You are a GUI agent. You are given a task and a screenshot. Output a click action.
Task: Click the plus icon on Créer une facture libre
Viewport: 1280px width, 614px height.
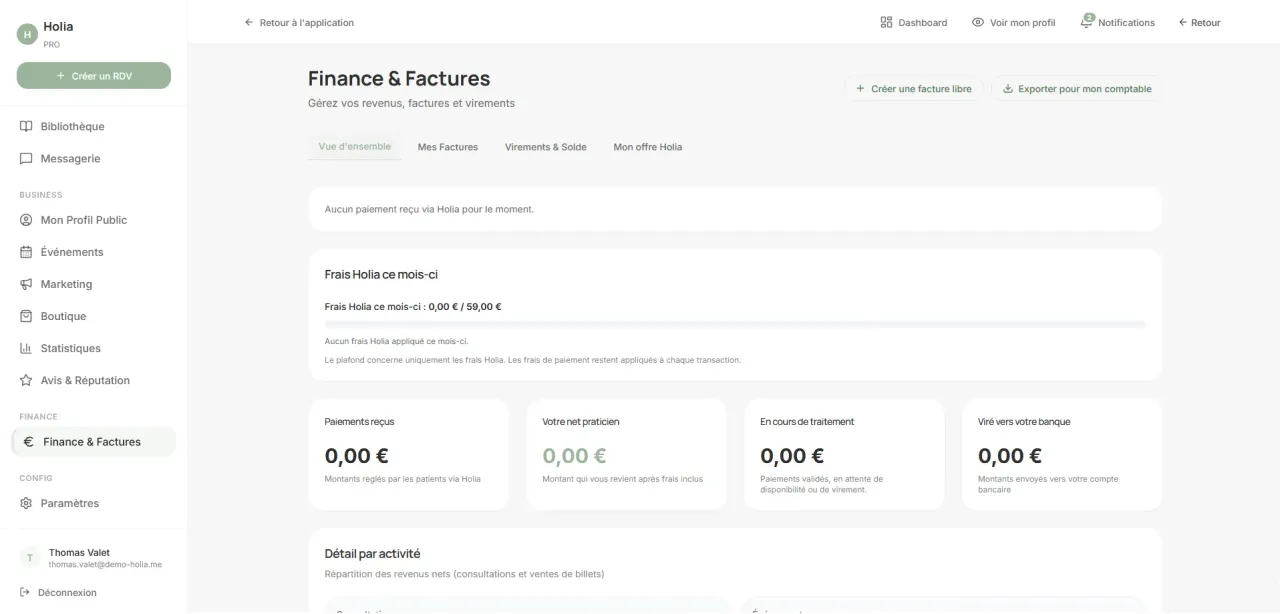click(860, 89)
